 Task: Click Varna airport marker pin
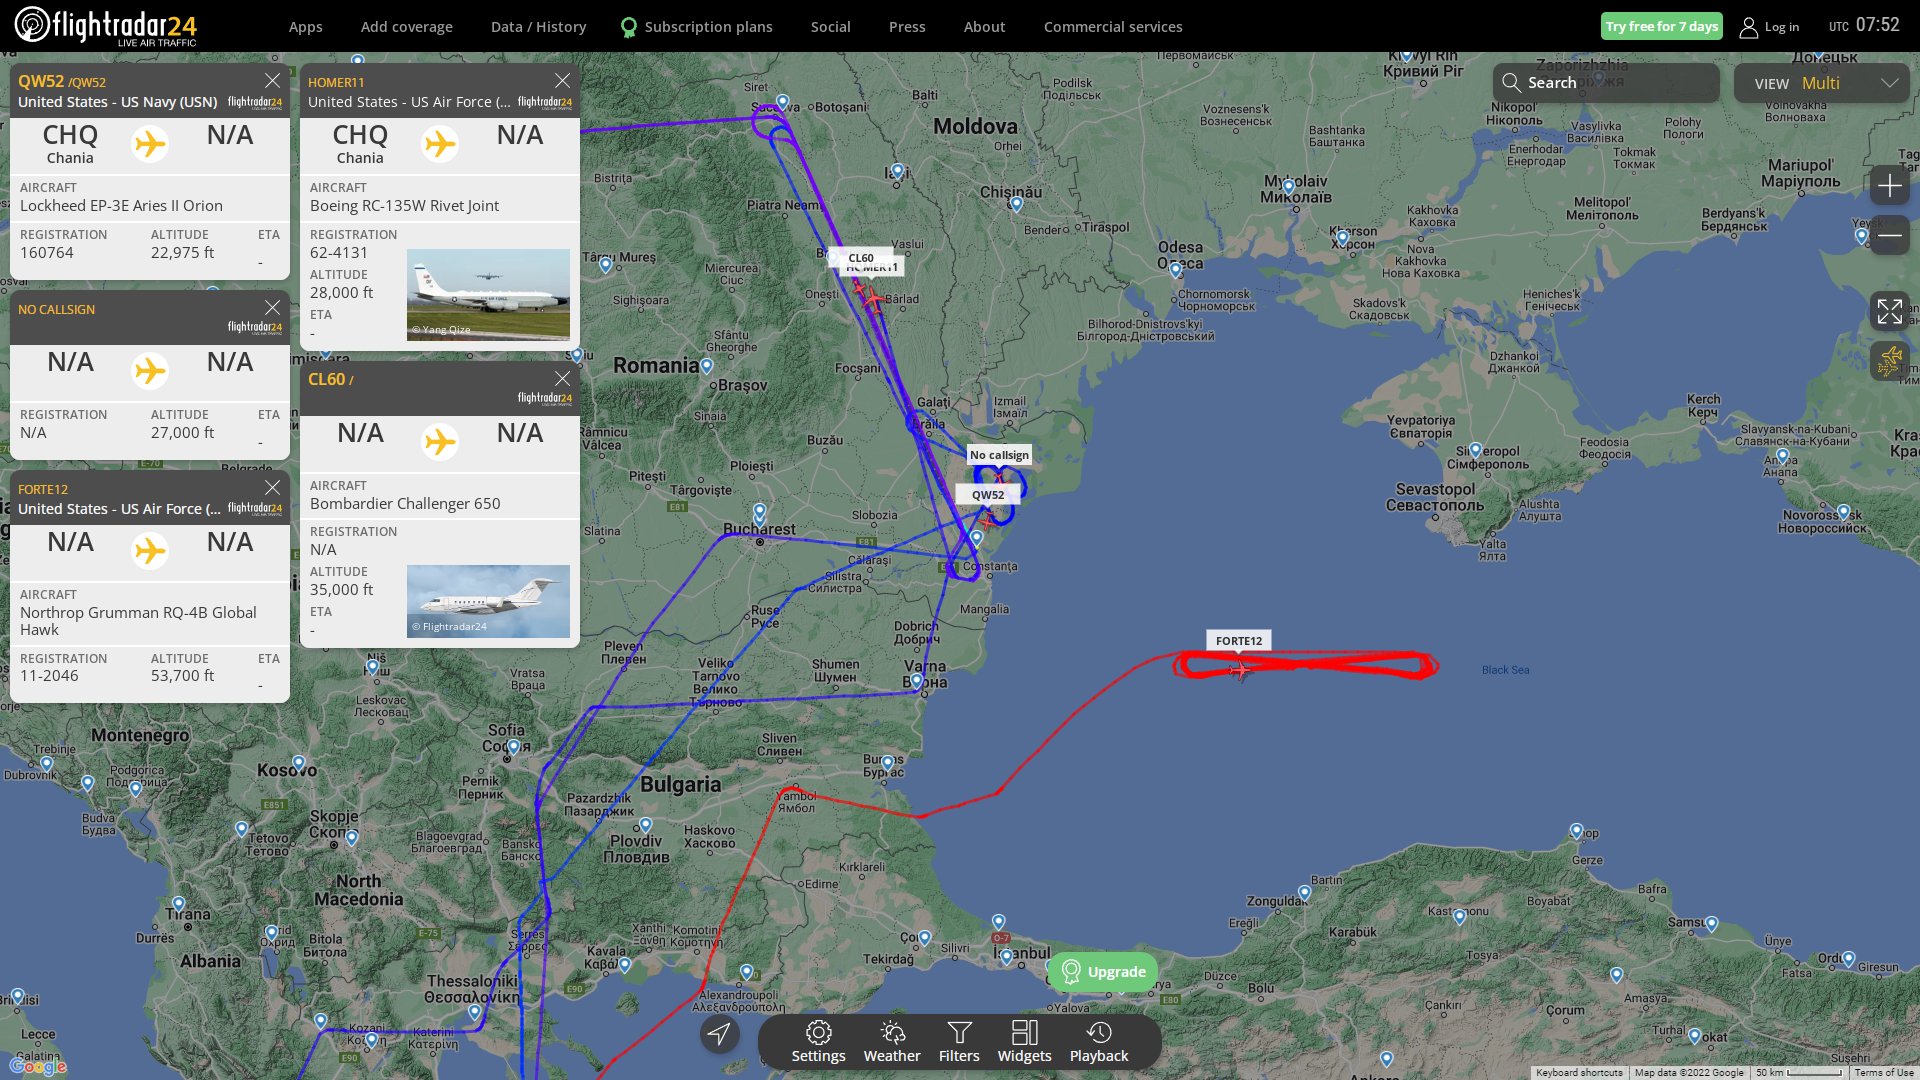click(917, 681)
